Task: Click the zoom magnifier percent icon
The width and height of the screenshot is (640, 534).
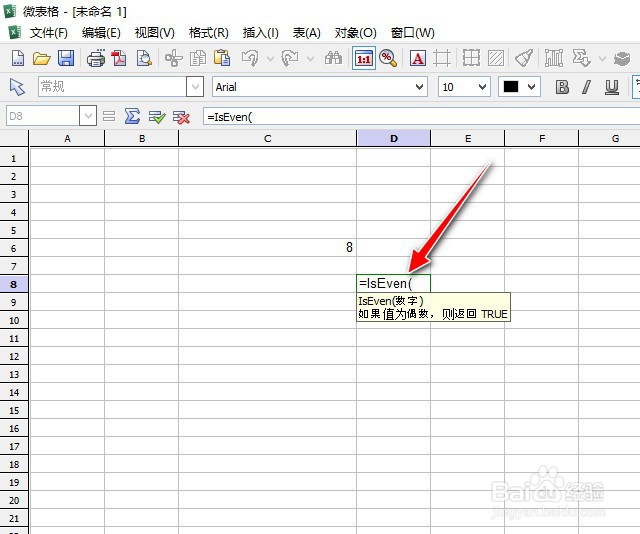Action: 388,58
